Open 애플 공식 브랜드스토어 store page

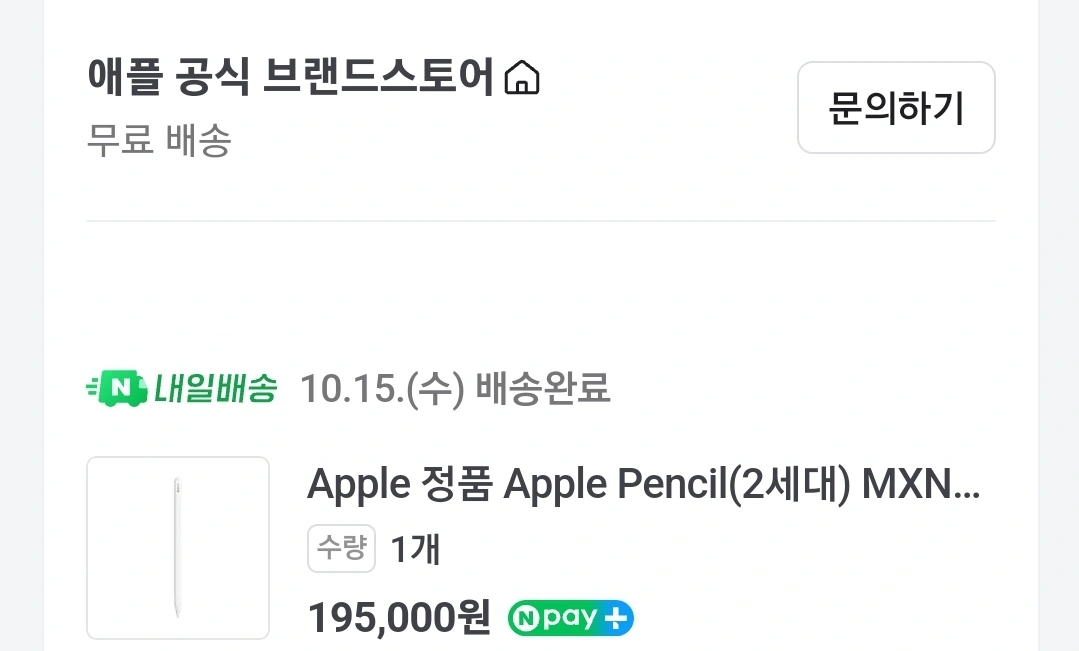pos(290,78)
